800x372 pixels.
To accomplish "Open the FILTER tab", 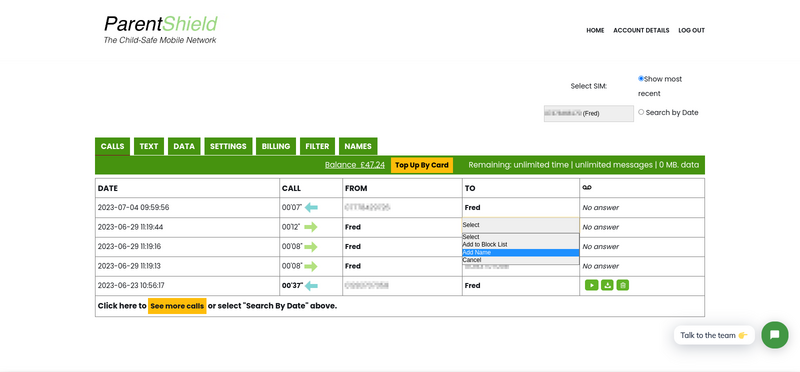I will click(317, 146).
